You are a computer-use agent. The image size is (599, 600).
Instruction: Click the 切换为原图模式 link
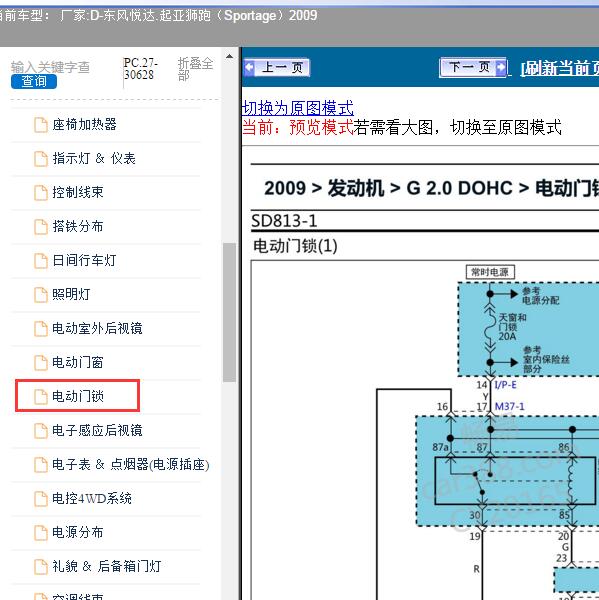(x=298, y=108)
